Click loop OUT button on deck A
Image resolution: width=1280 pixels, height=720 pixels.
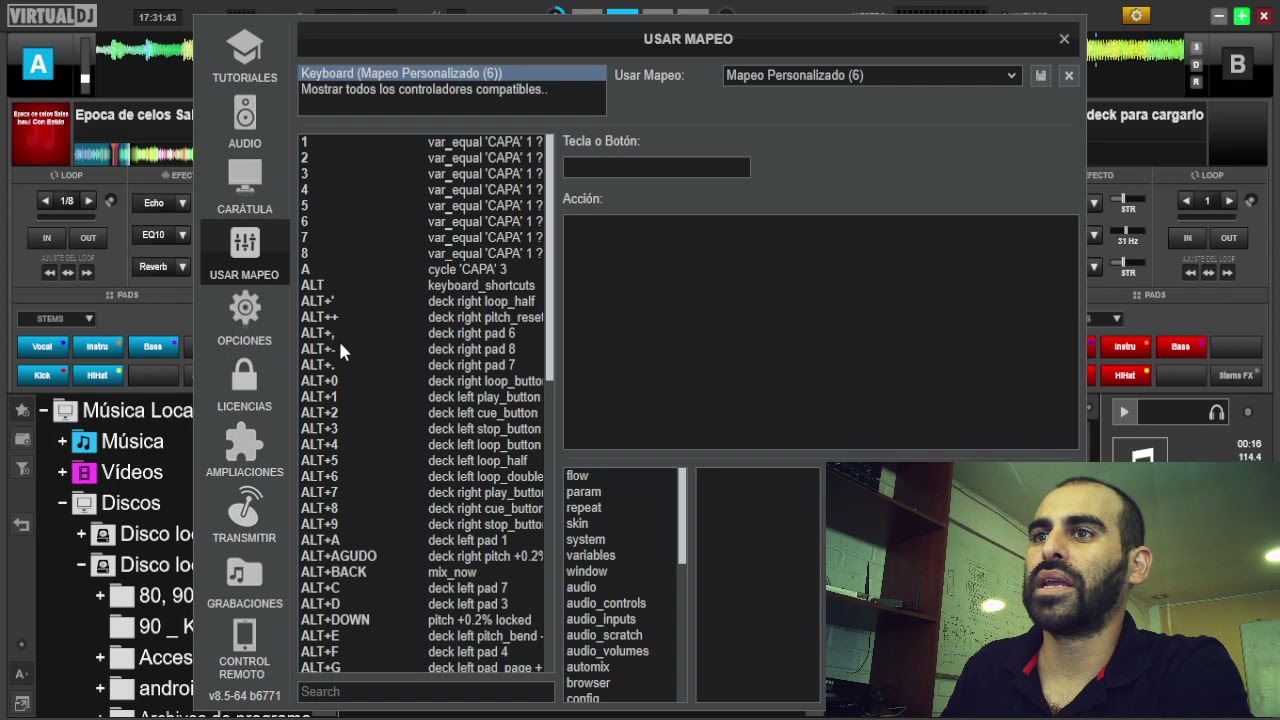point(88,238)
